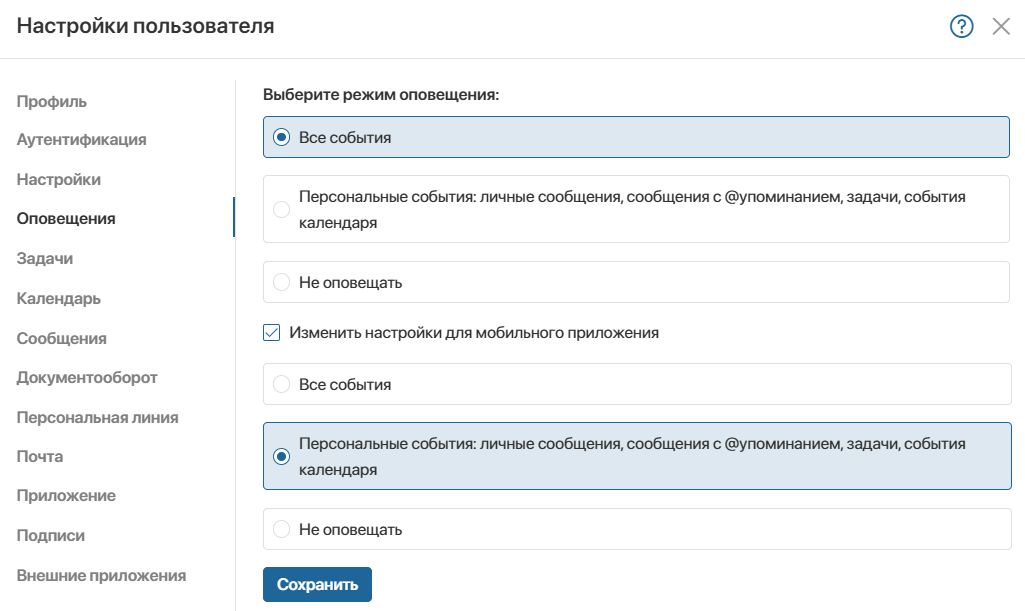Open the Профиль settings section

pos(52,102)
